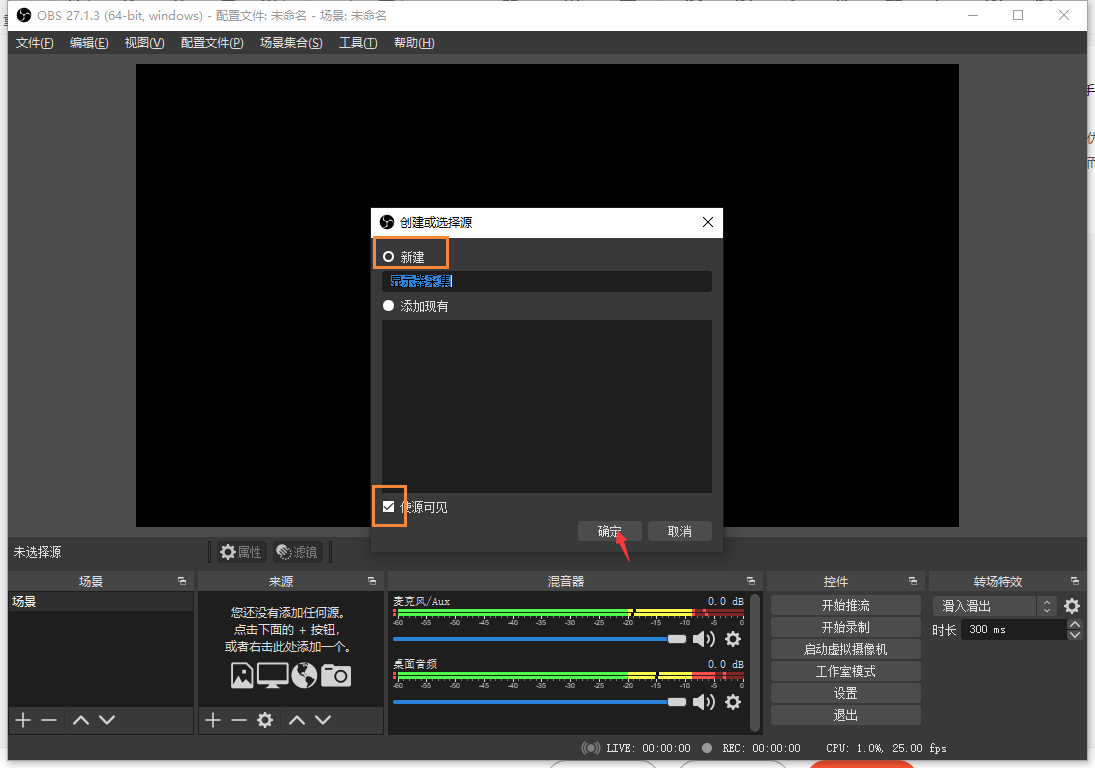Click the transition settings gear icon
The width and height of the screenshot is (1095, 768).
tap(1070, 606)
